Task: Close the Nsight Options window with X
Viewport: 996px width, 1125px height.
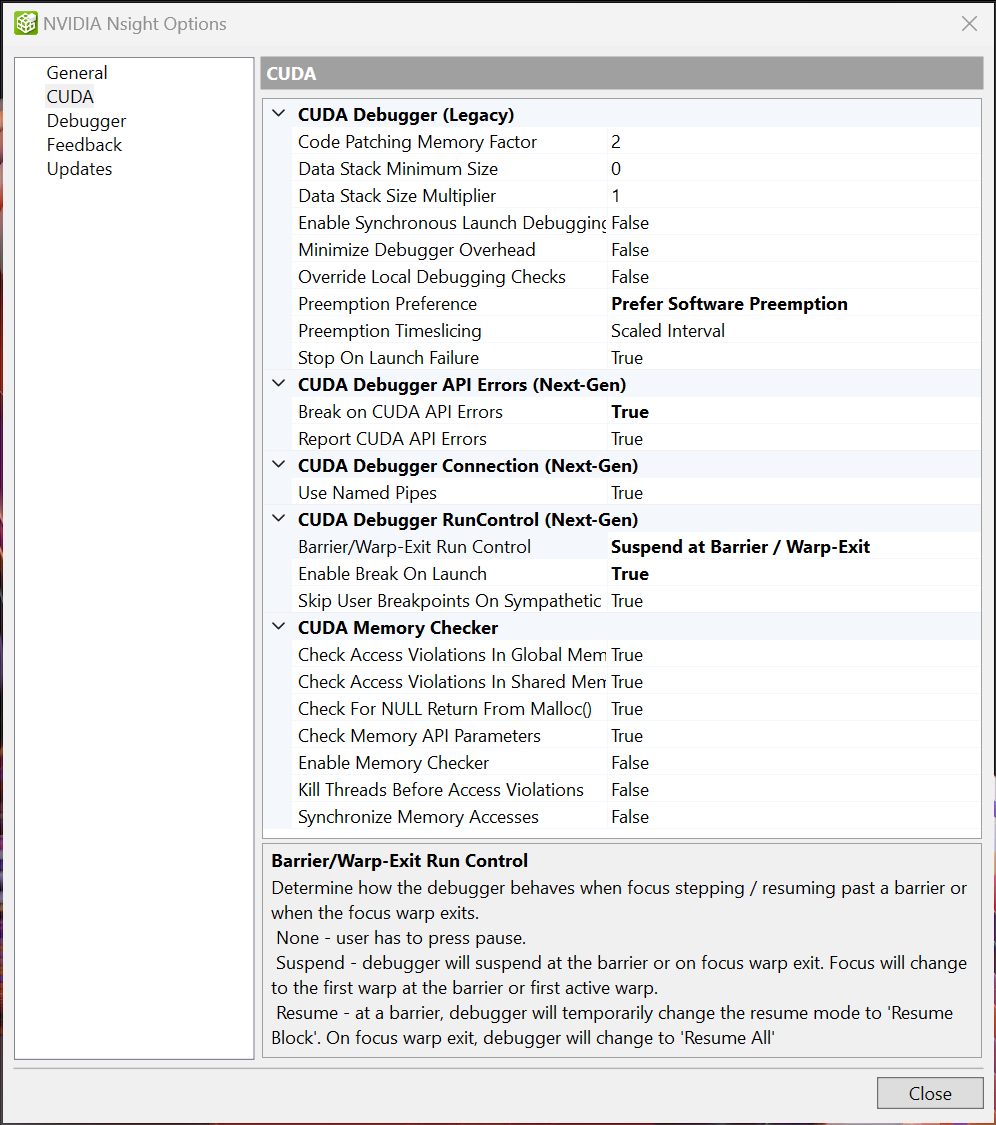Action: point(969,24)
